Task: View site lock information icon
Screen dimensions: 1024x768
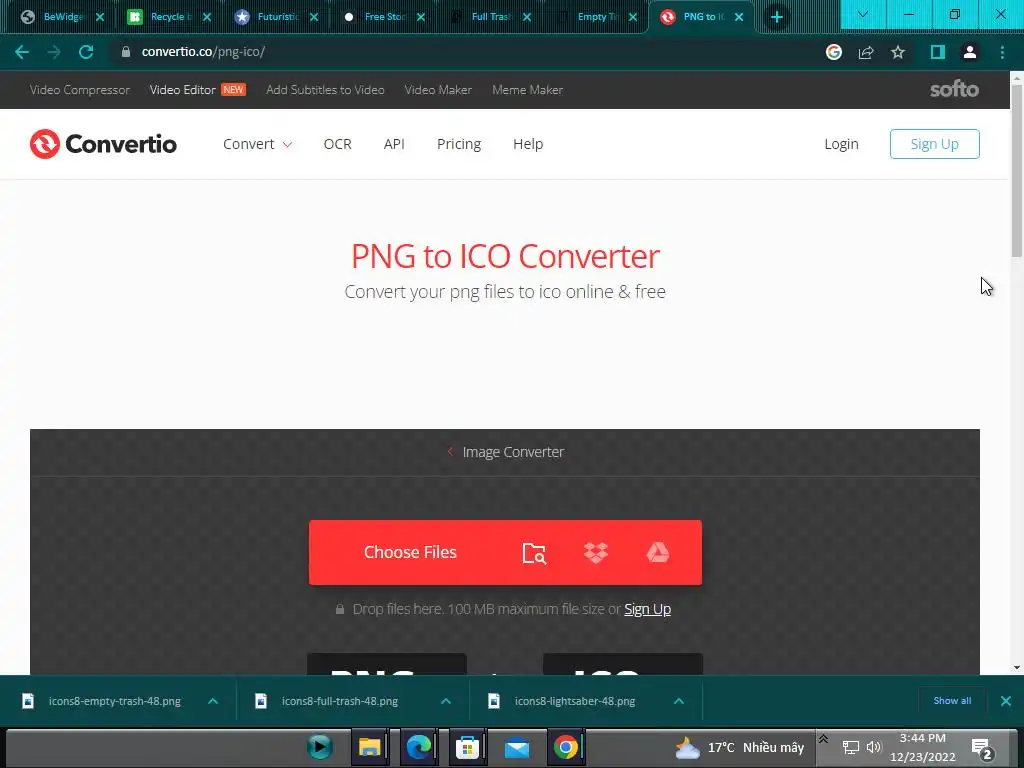Action: click(126, 52)
